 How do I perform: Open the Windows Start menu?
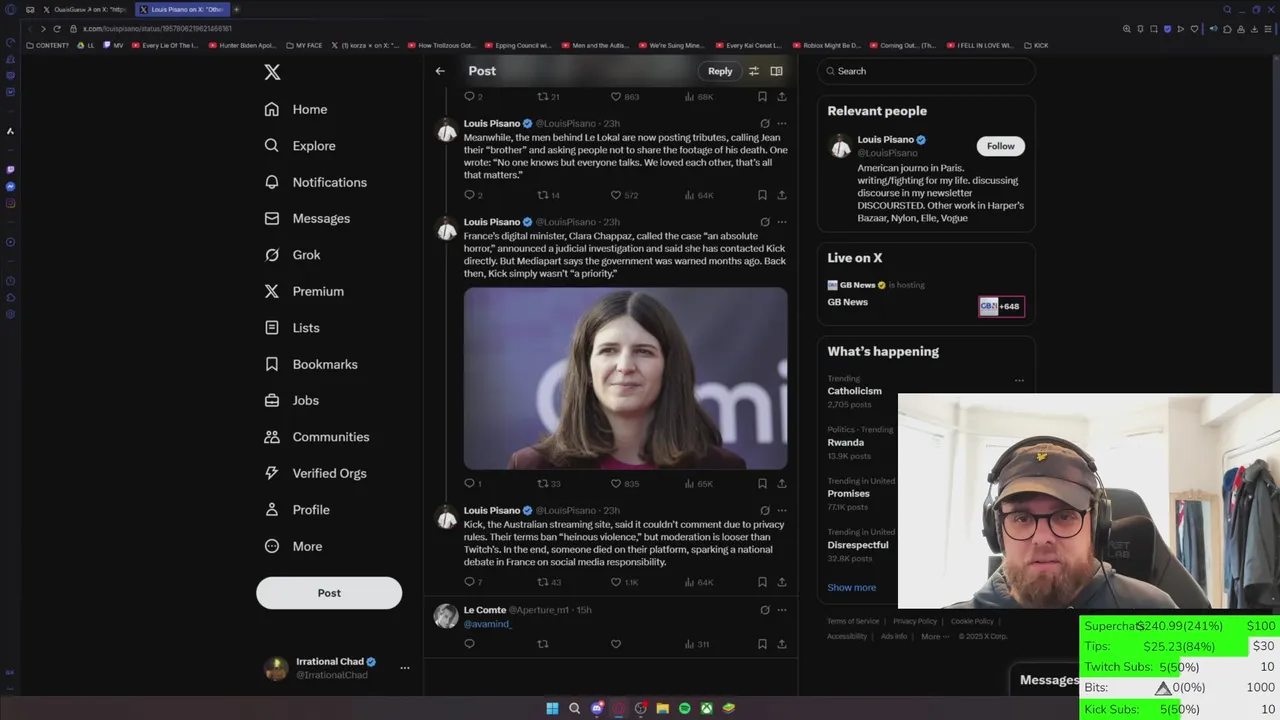[552, 708]
